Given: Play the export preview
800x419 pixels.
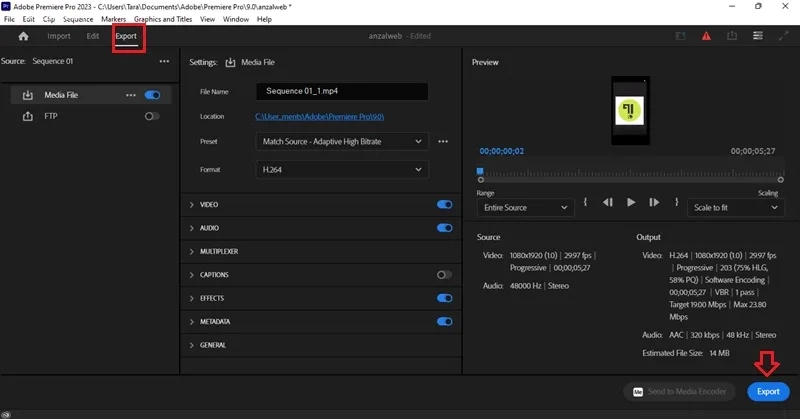Looking at the screenshot, I should (x=631, y=203).
